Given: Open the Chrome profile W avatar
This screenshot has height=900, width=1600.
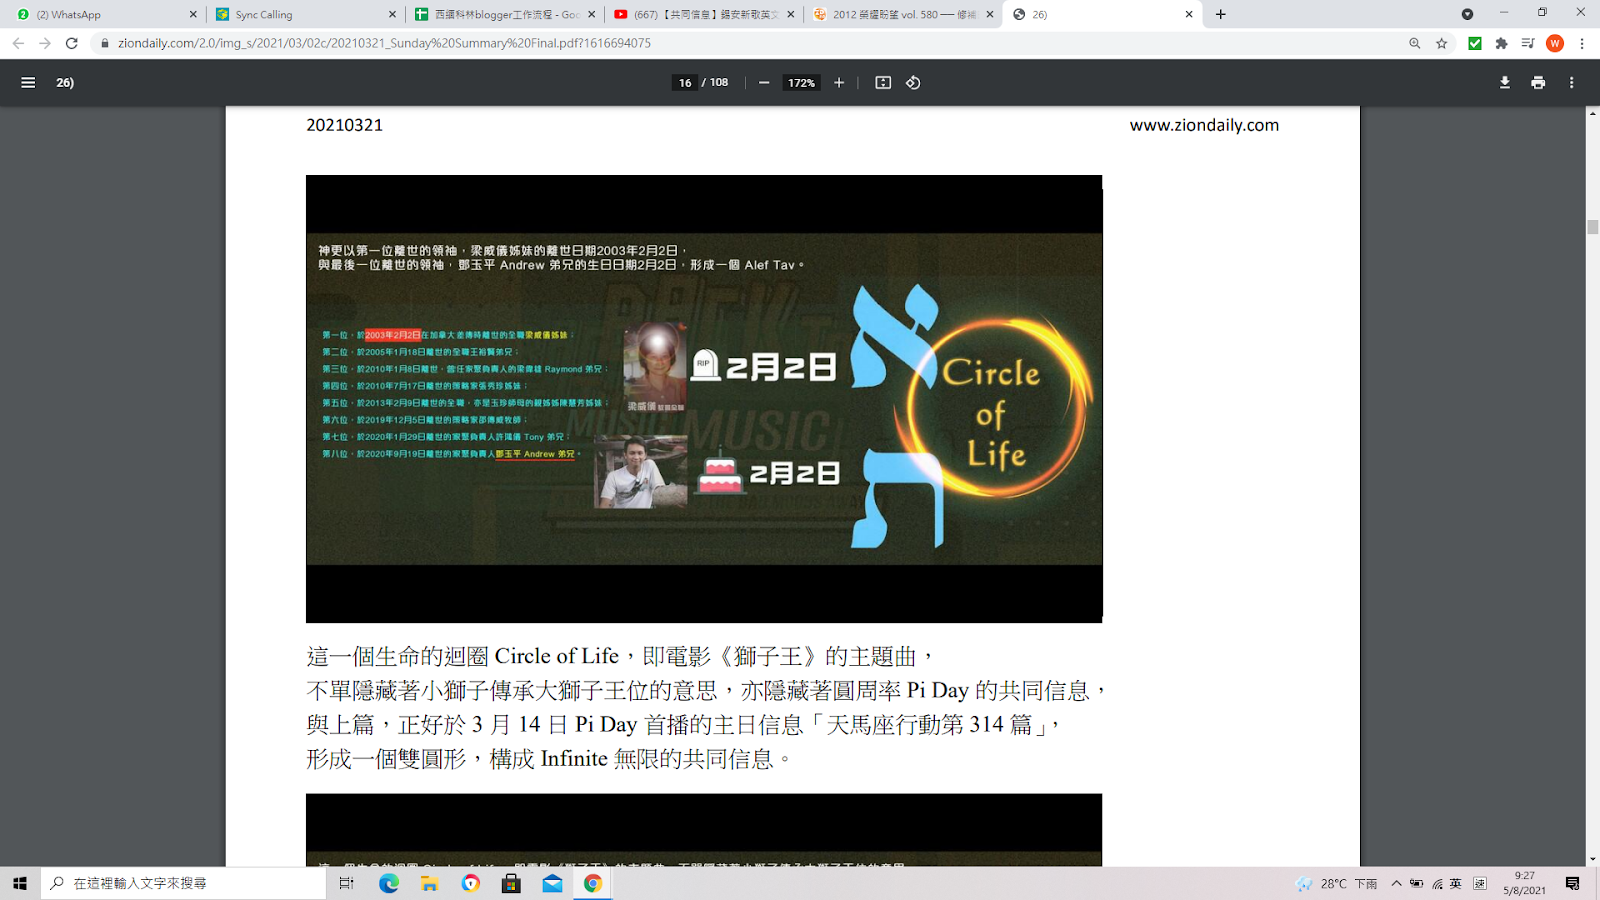Looking at the screenshot, I should click(x=1555, y=43).
